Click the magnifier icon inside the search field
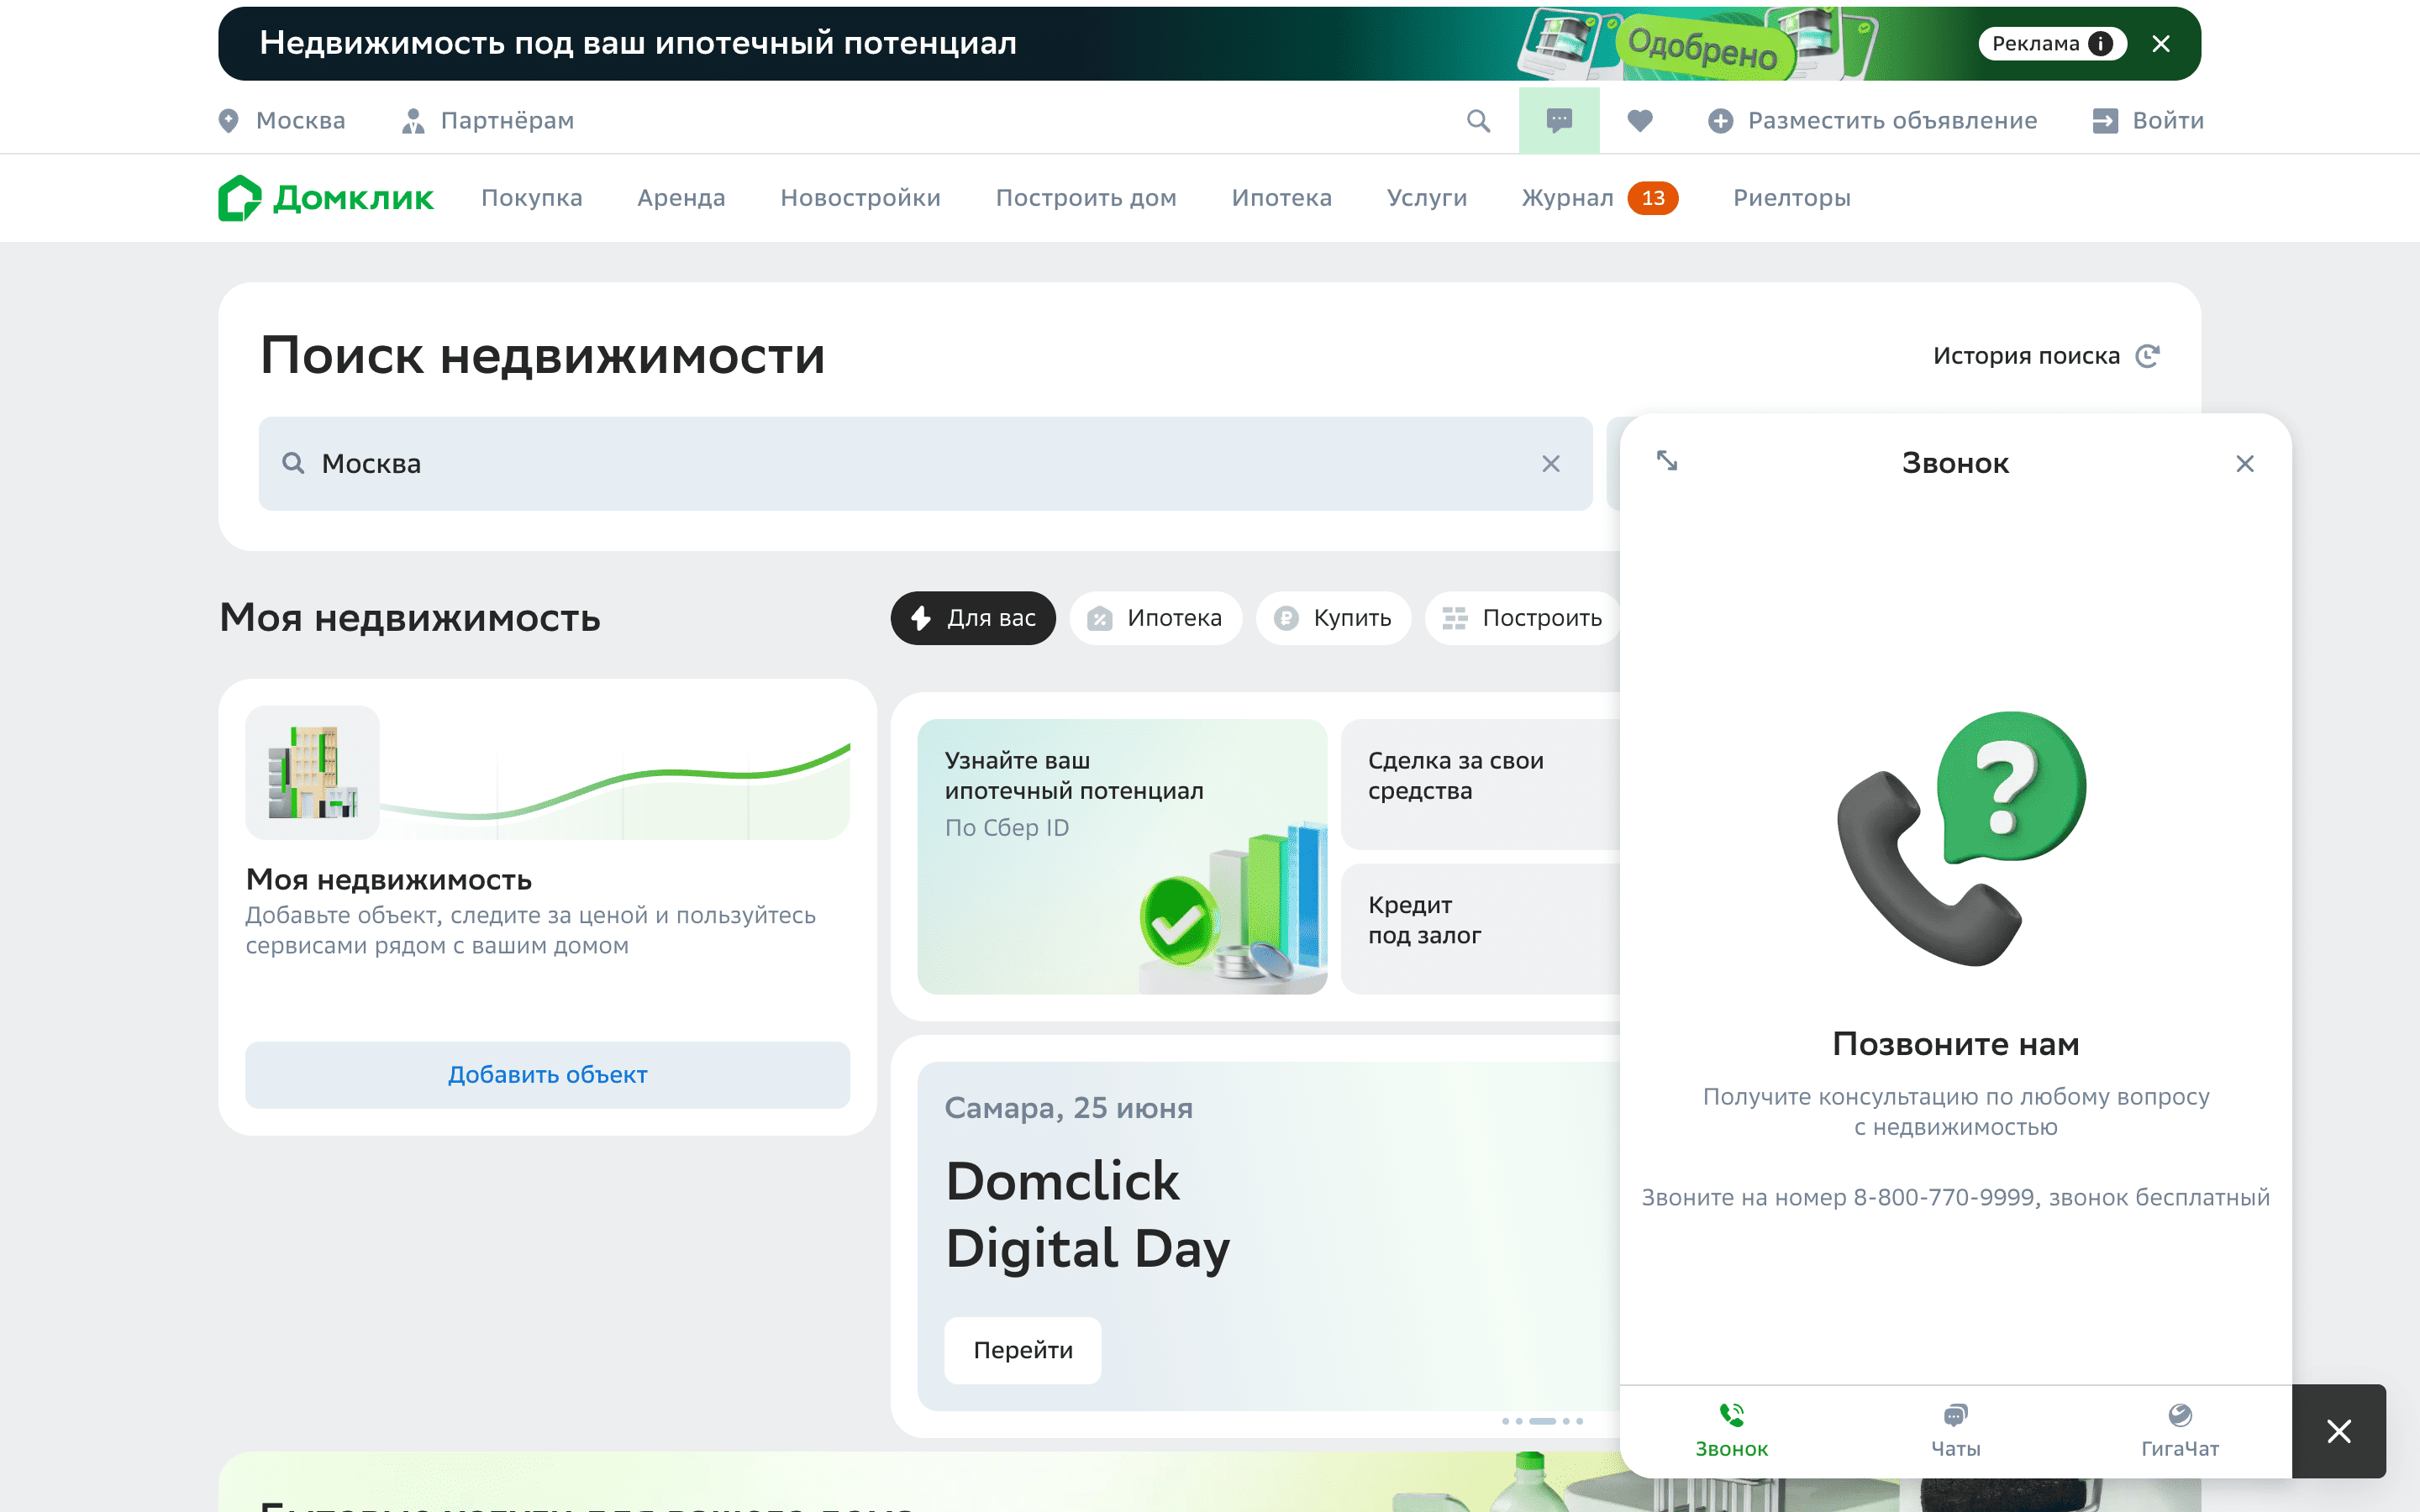Viewport: 2420px width, 1512px height. [293, 464]
